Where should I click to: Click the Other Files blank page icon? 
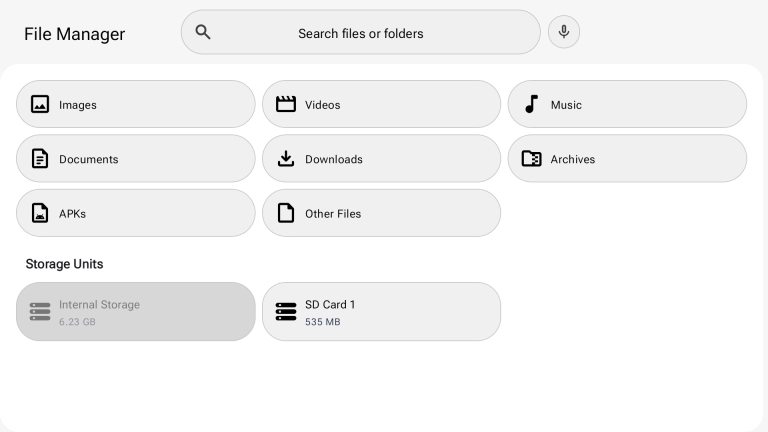tap(286, 213)
